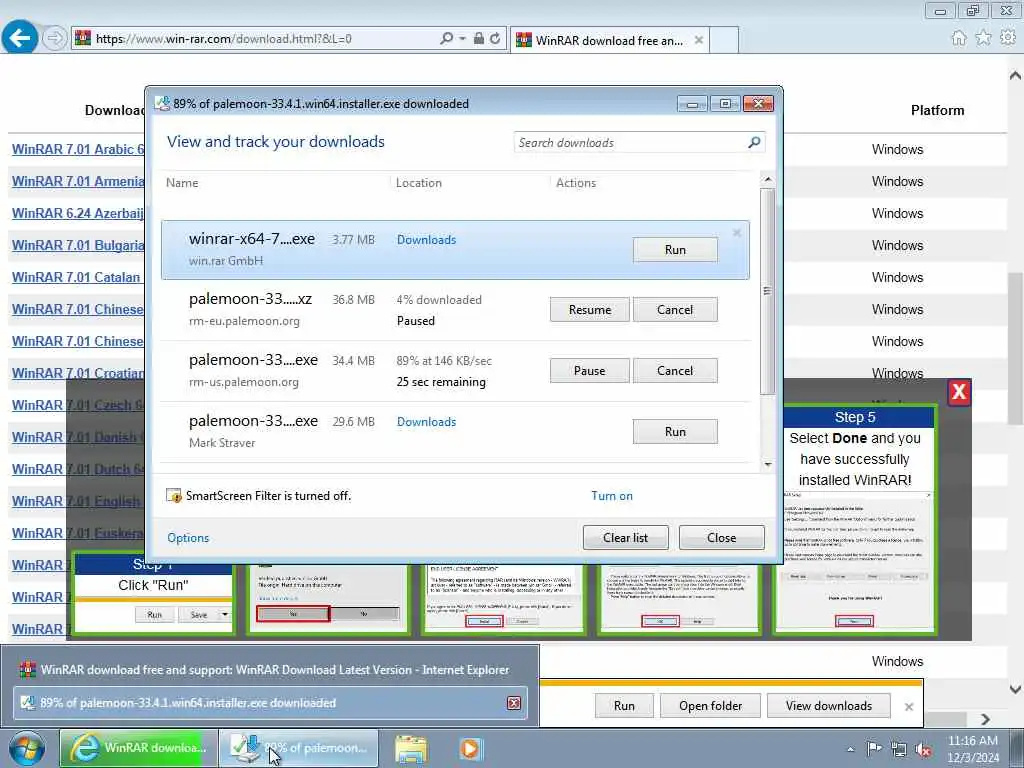Image resolution: width=1024 pixels, height=768 pixels.
Task: Click the downloads list scrollbar thumb
Action: coord(768,291)
